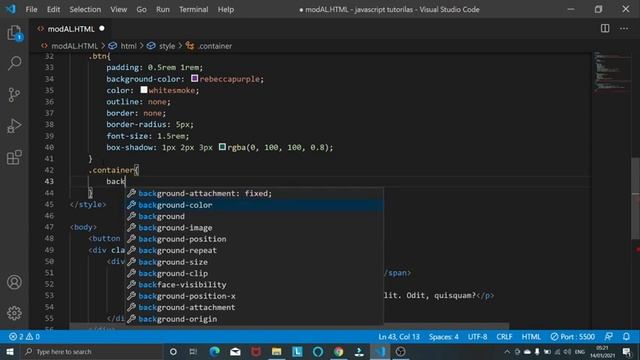Click the rebeccapurple color swatch
The image size is (640, 360).
(x=195, y=78)
